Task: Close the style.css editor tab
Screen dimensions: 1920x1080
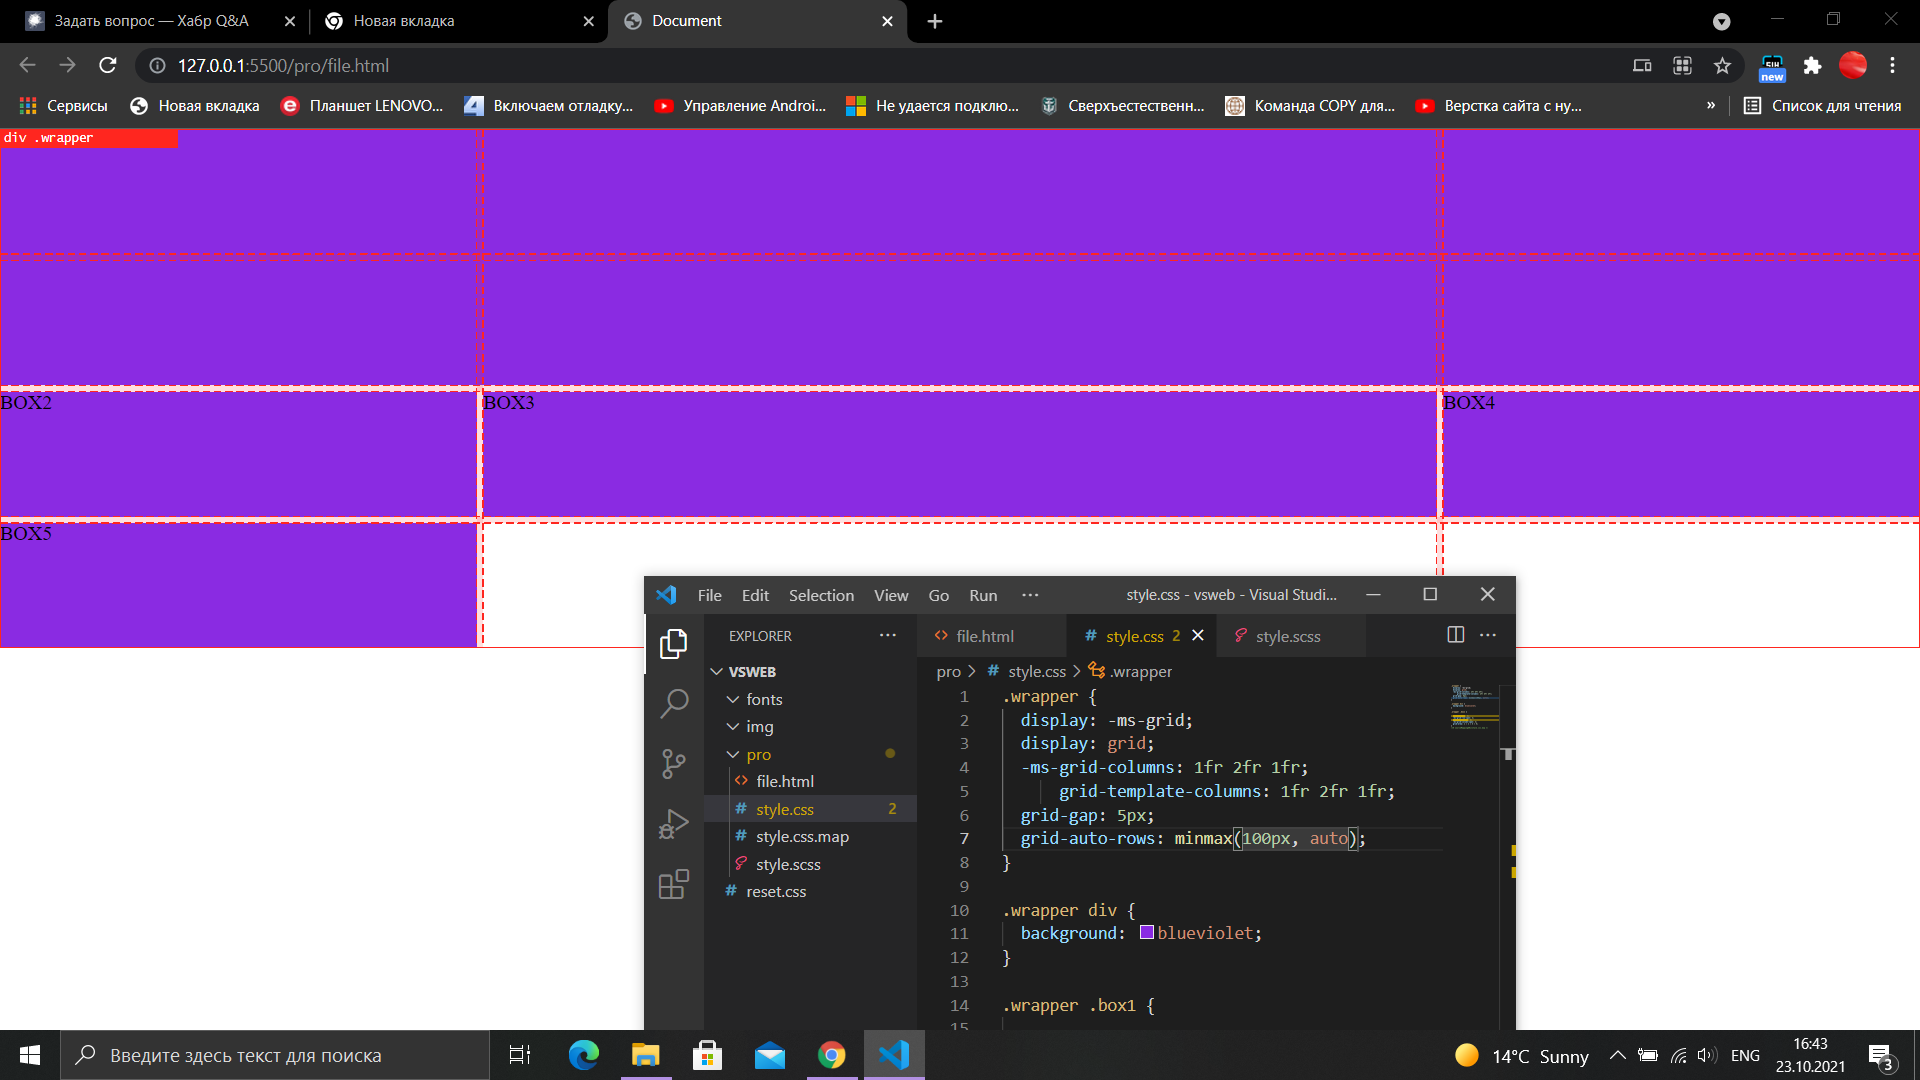Action: [1197, 636]
